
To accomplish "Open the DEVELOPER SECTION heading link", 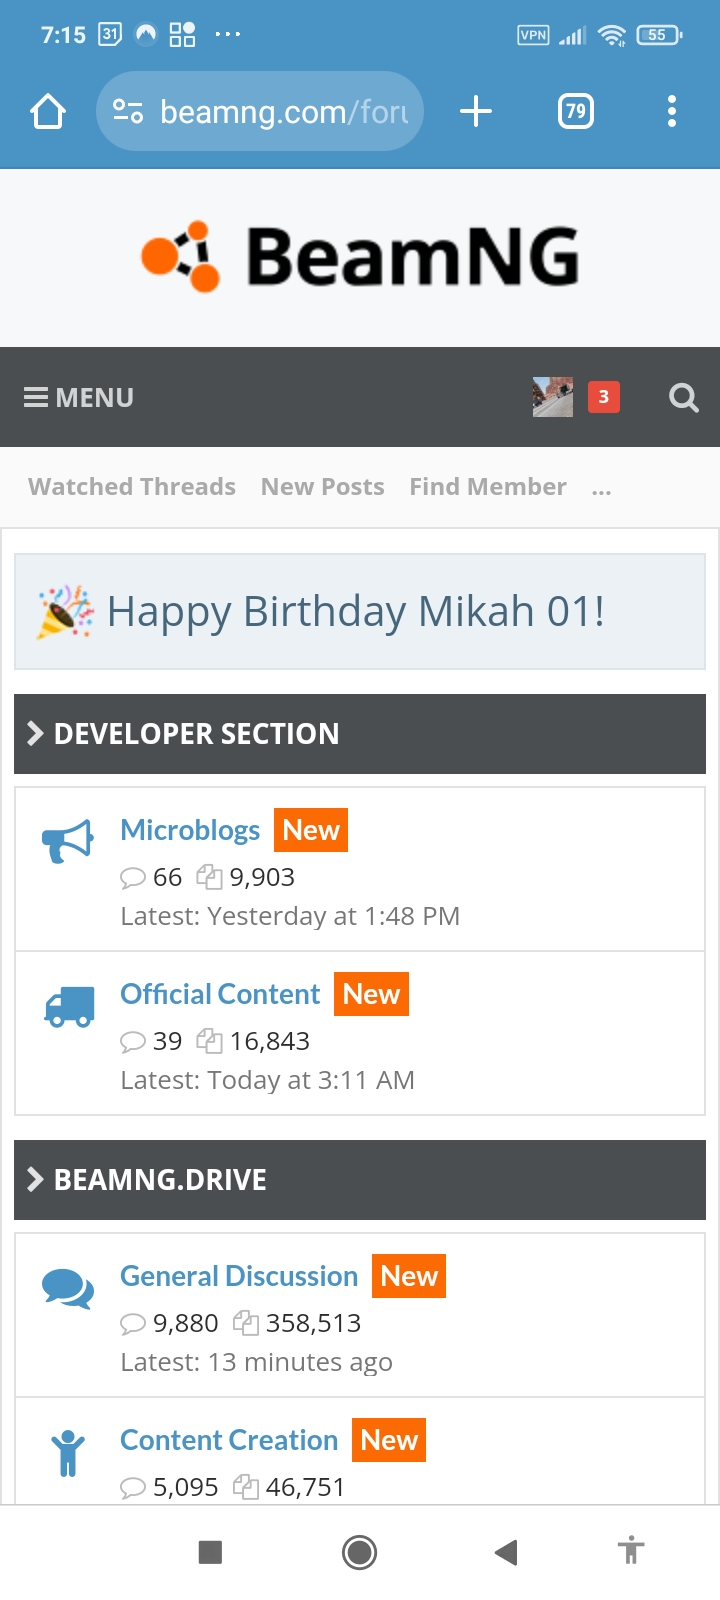I will tap(197, 734).
